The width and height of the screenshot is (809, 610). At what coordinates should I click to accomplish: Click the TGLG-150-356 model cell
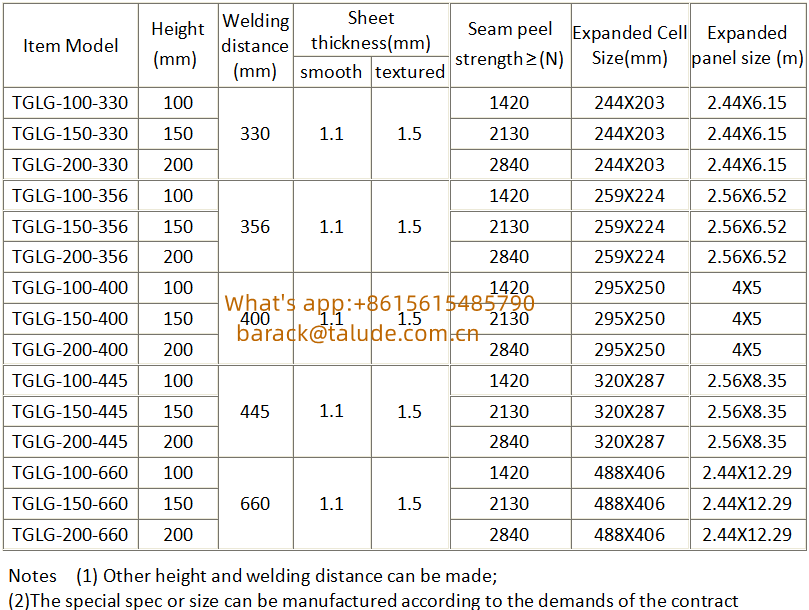[70, 227]
